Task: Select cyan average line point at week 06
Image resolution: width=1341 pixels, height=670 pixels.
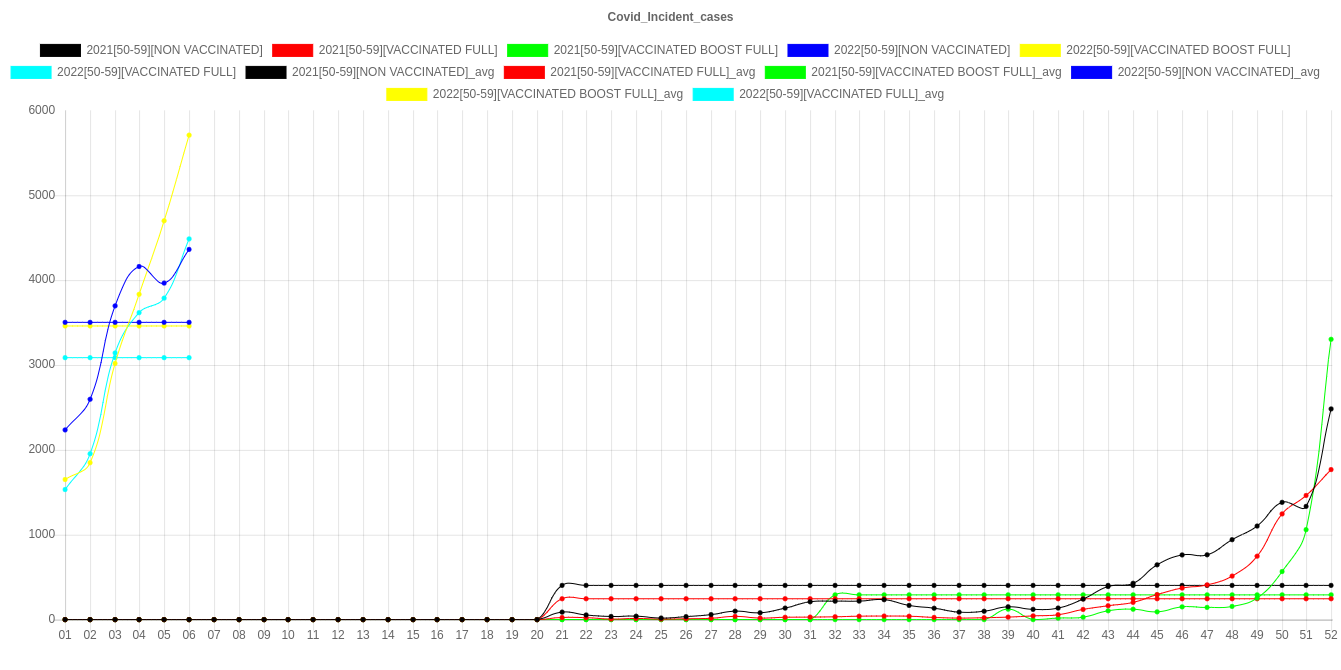Action: pyautogui.click(x=189, y=358)
